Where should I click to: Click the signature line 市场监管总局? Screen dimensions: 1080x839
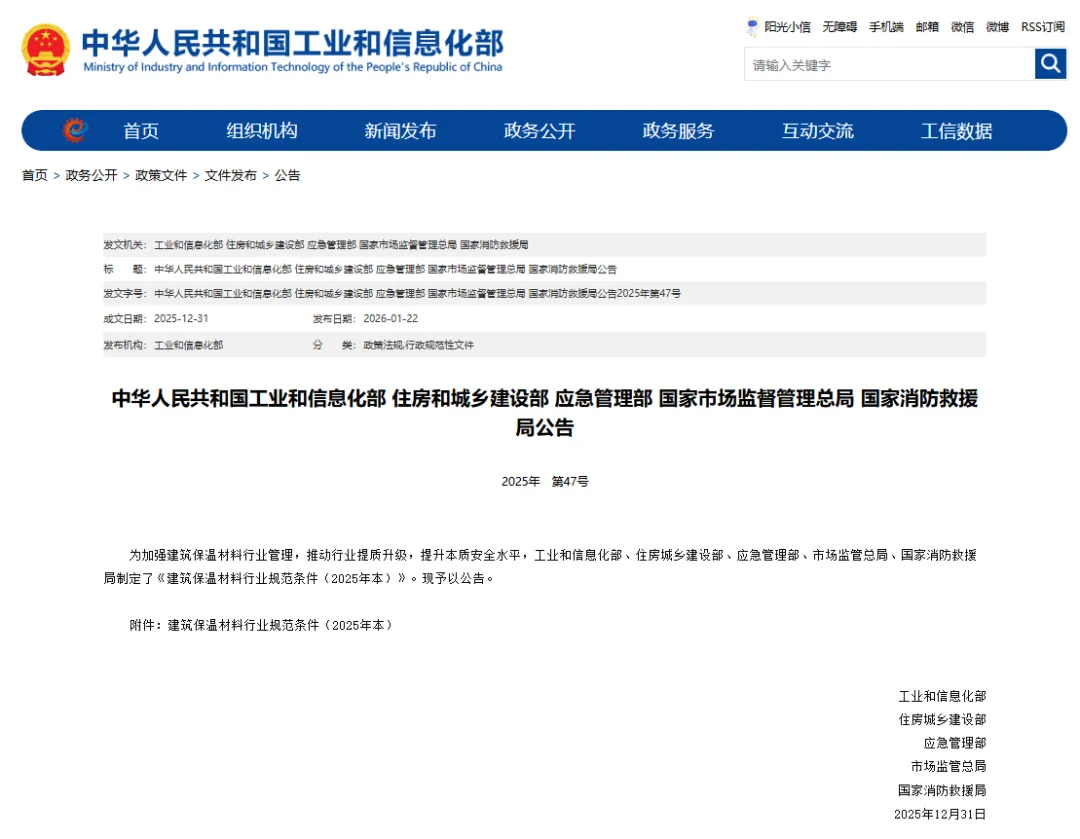click(x=948, y=766)
